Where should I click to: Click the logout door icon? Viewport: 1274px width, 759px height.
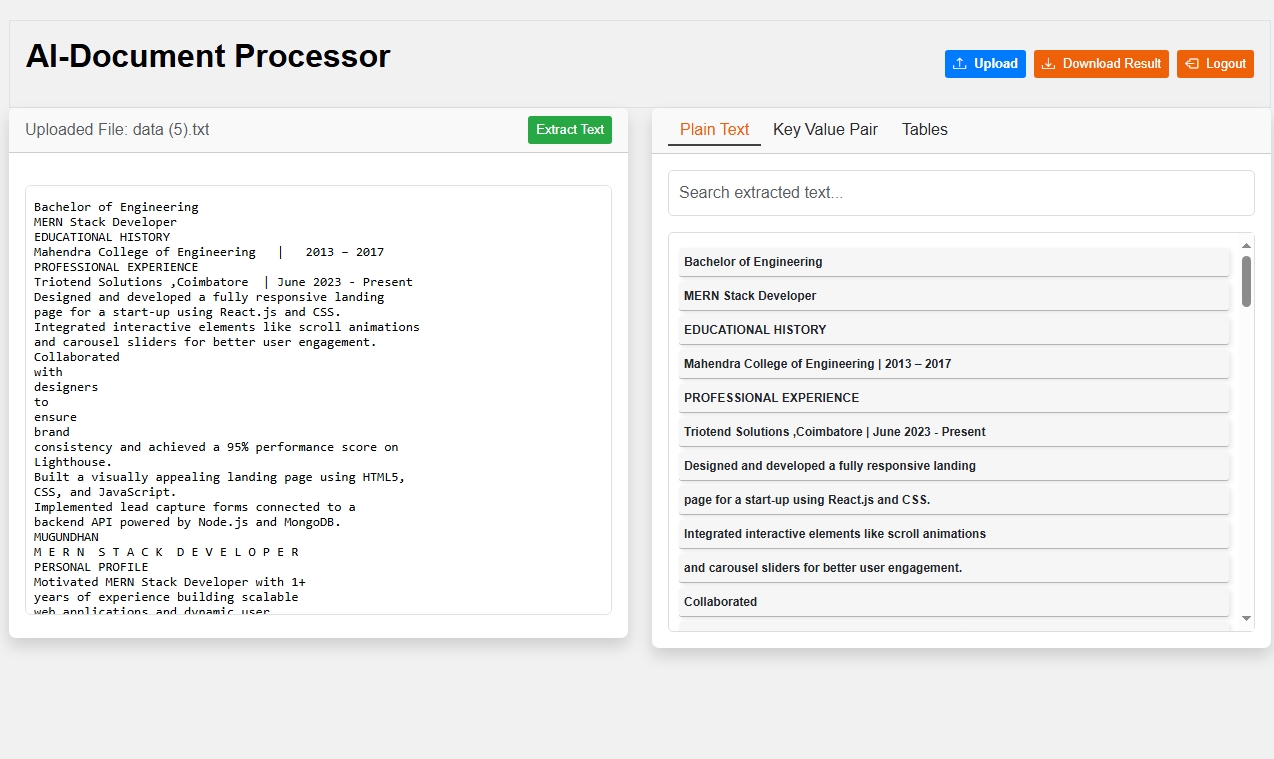(1192, 64)
